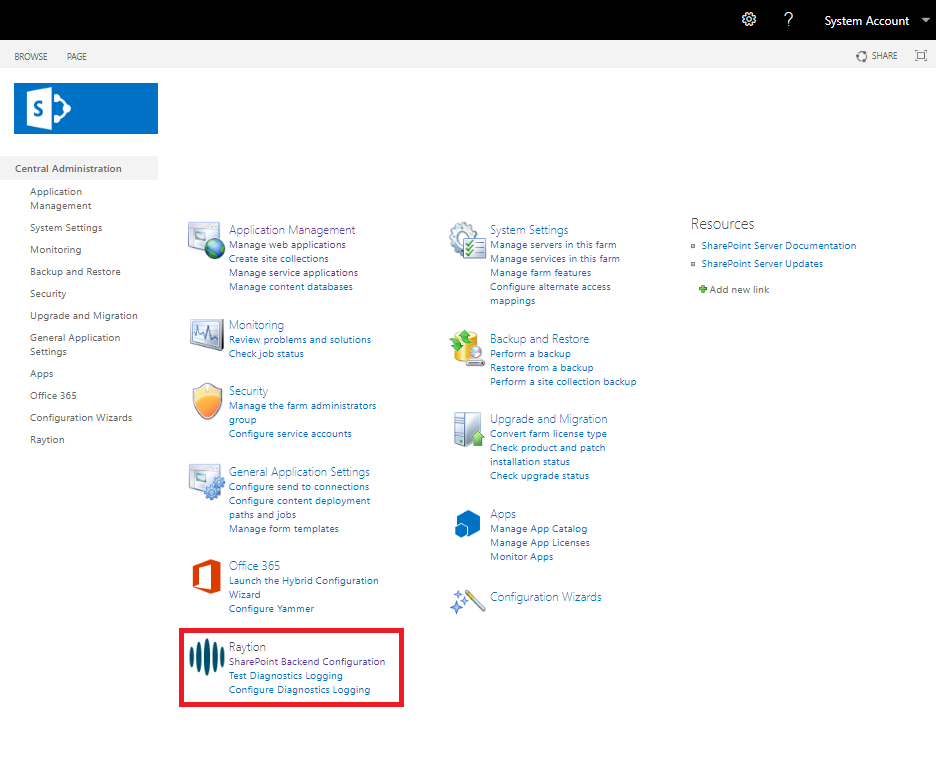This screenshot has height=759, width=936.
Task: Open the settings gear menu
Action: coord(748,20)
